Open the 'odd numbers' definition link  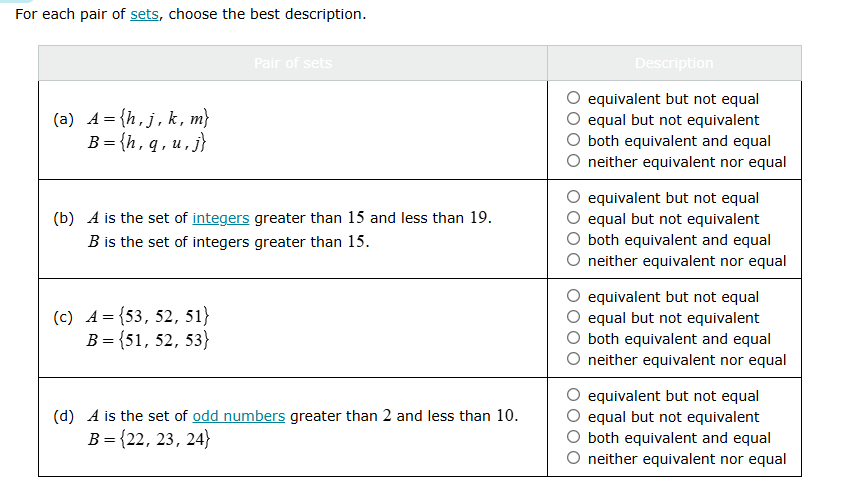pos(239,416)
